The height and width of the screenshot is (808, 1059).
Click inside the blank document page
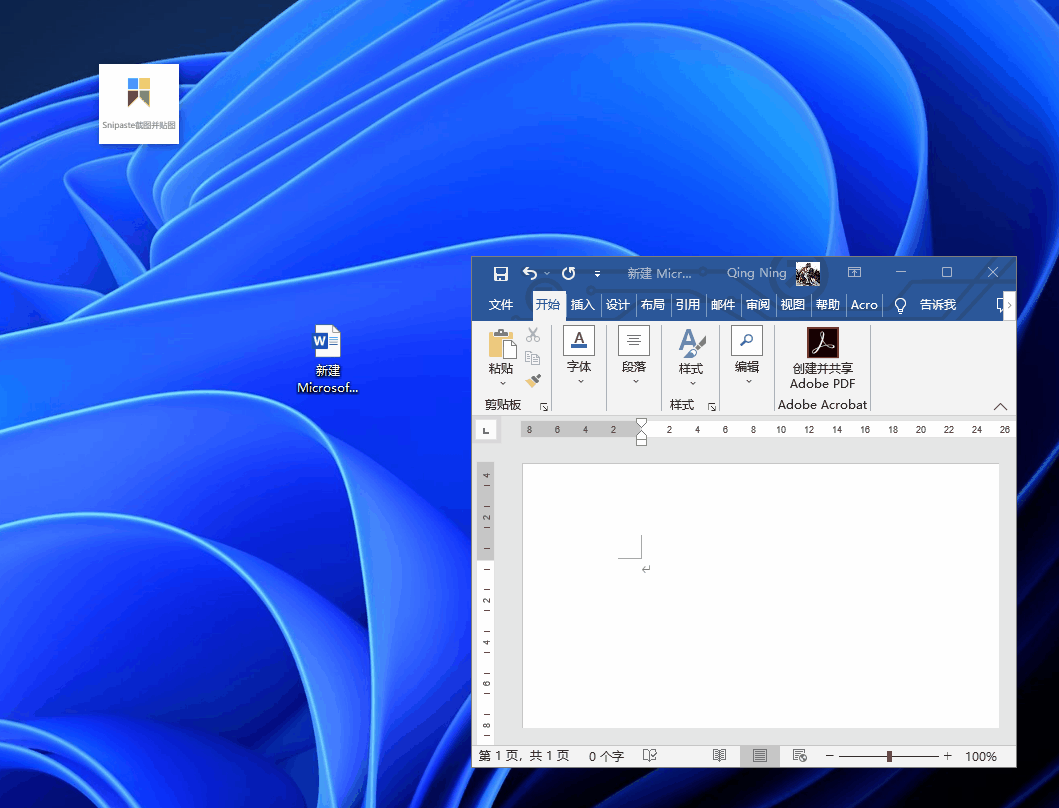(760, 595)
